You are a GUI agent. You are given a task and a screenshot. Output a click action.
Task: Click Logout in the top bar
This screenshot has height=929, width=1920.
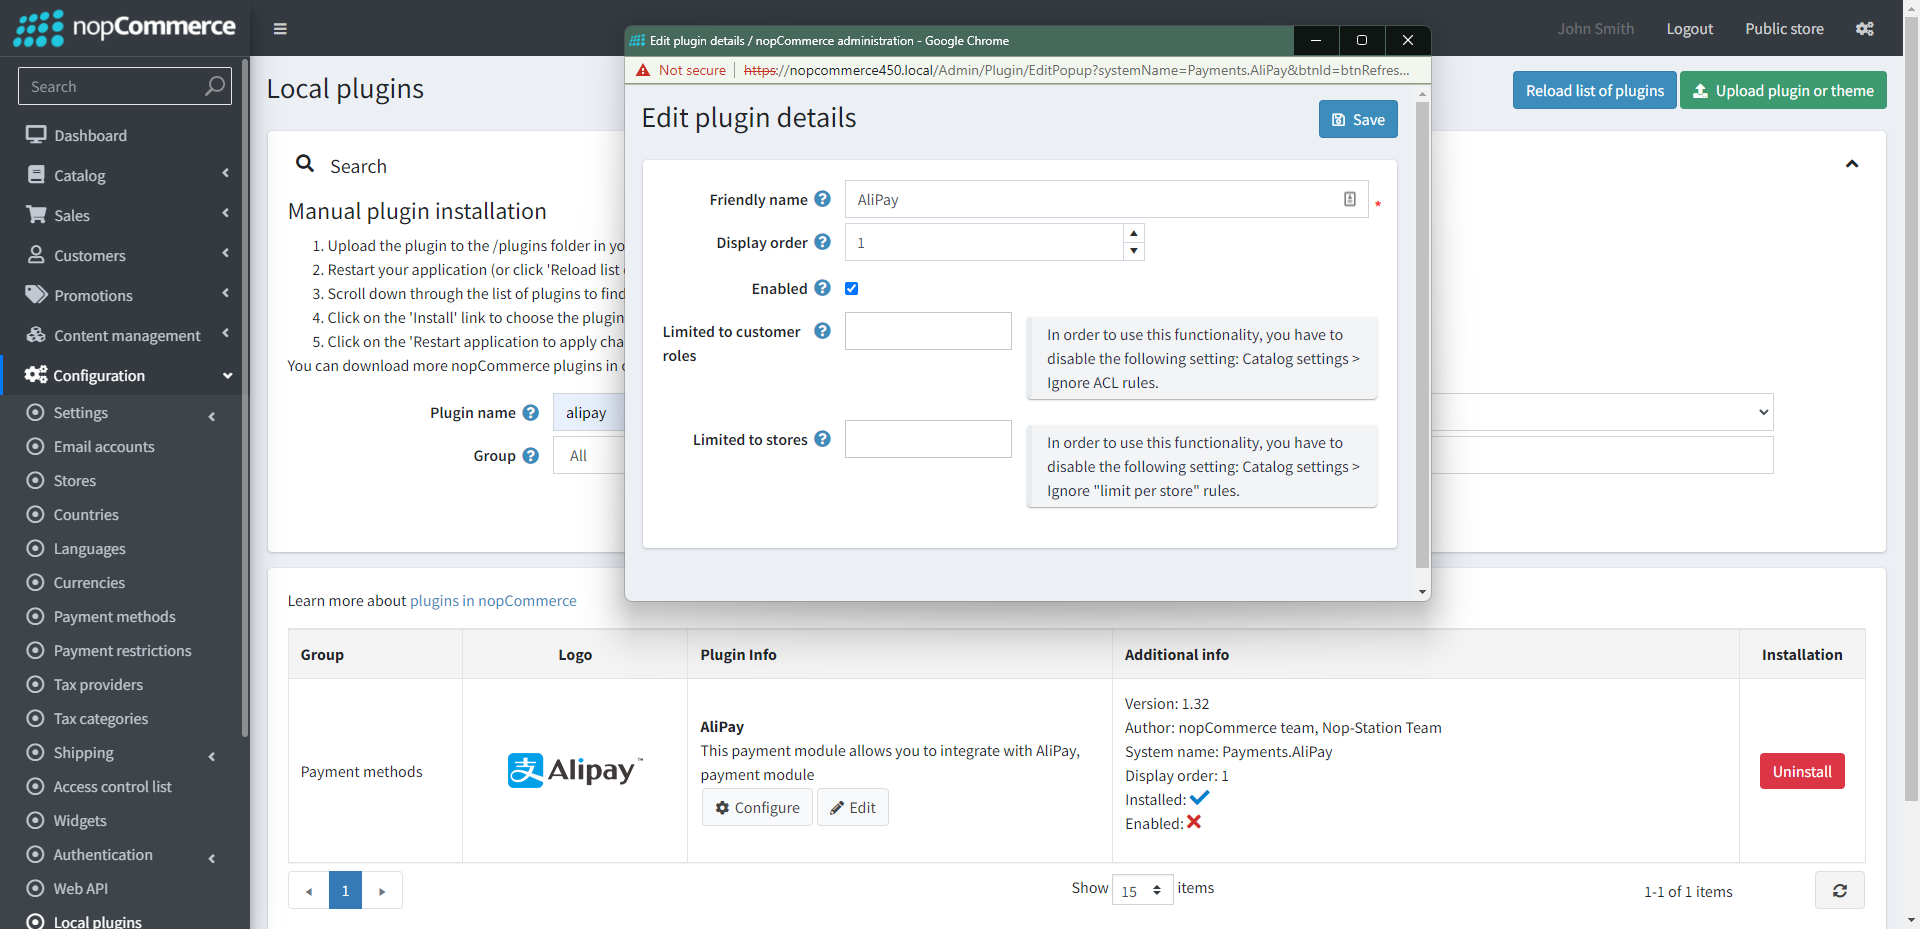(1690, 29)
